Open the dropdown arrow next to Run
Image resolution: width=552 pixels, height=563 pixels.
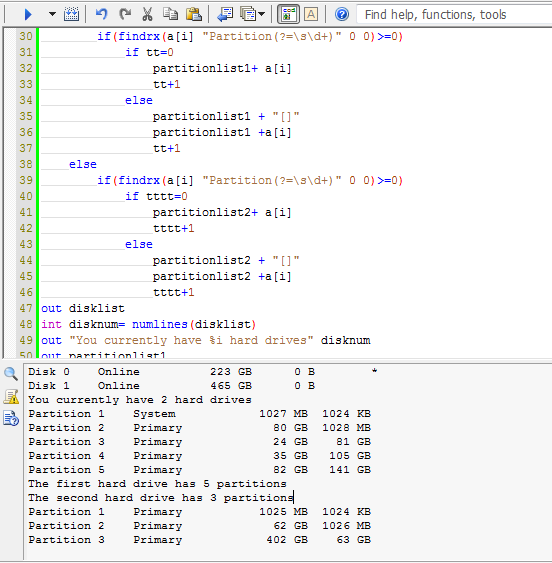click(x=52, y=14)
